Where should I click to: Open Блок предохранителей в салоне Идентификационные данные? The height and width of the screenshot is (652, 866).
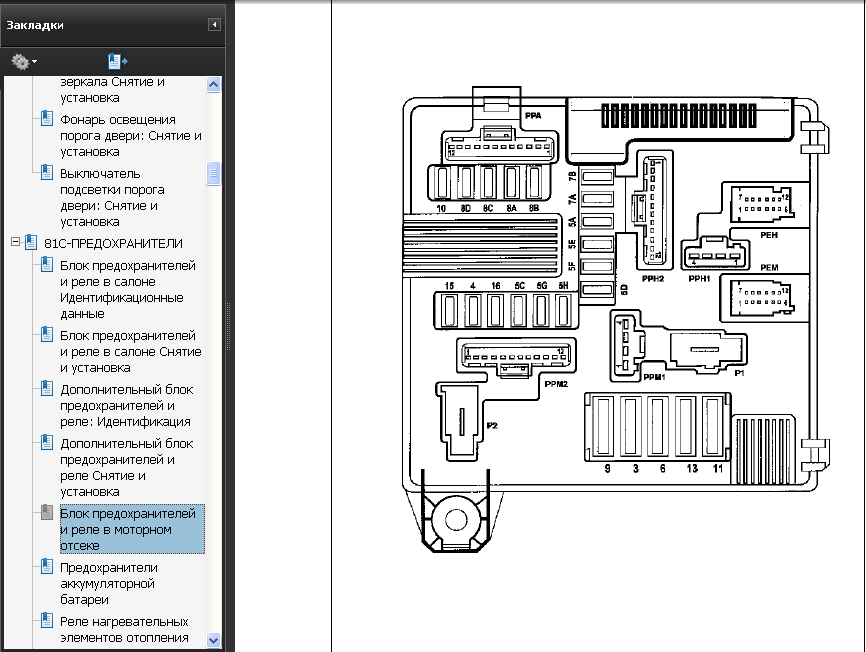coord(128,290)
